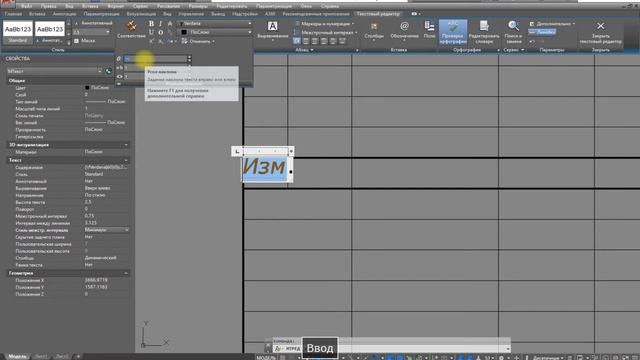Toggle Spell Check (Проверка орфографии)
640x360 pixels.
click(453, 32)
